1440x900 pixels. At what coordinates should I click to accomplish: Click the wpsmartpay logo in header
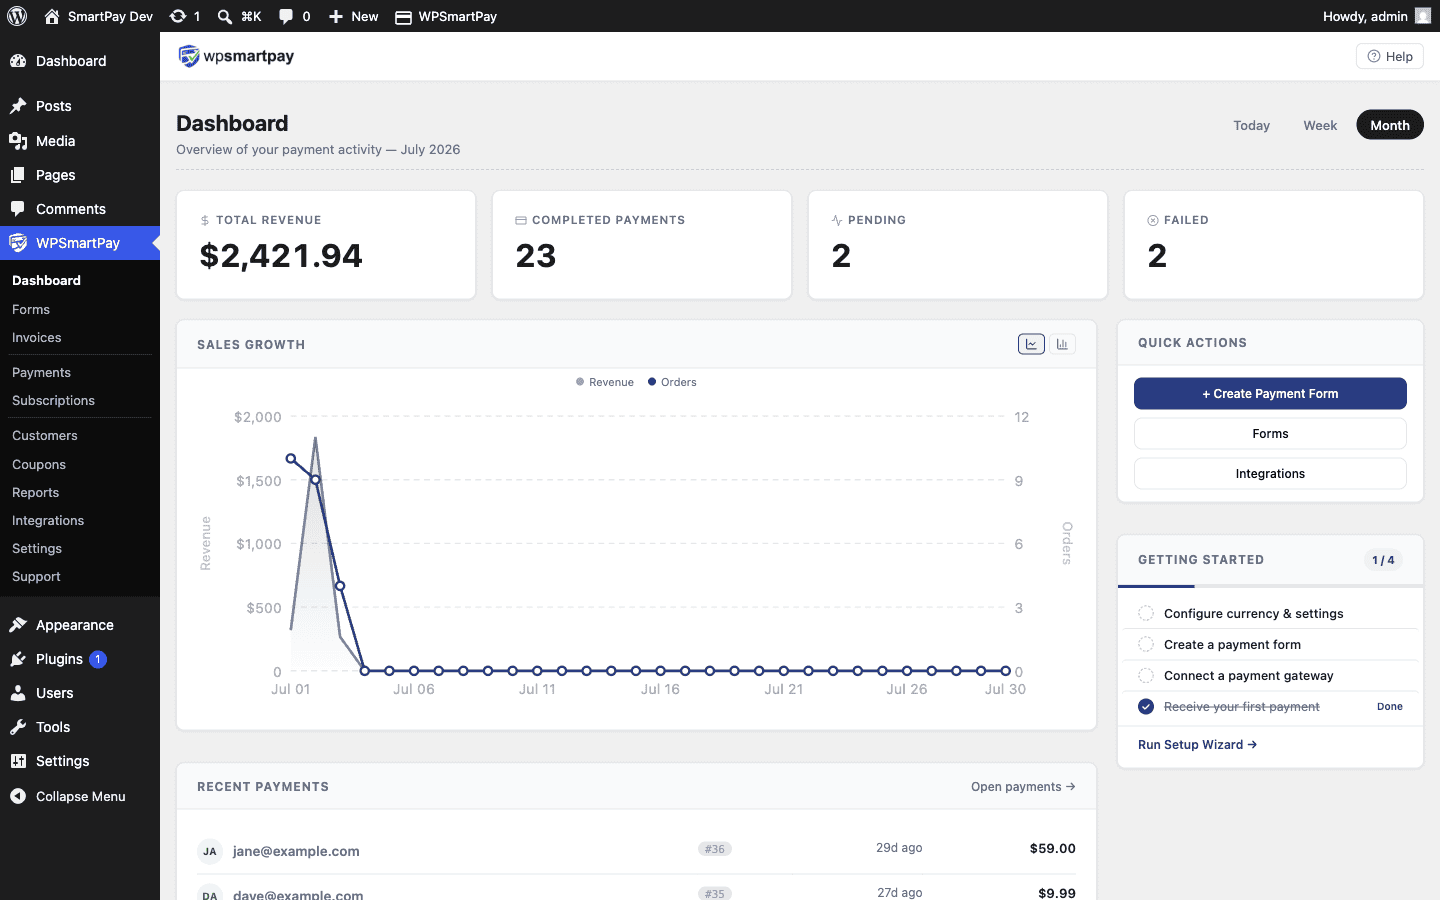[x=236, y=56]
